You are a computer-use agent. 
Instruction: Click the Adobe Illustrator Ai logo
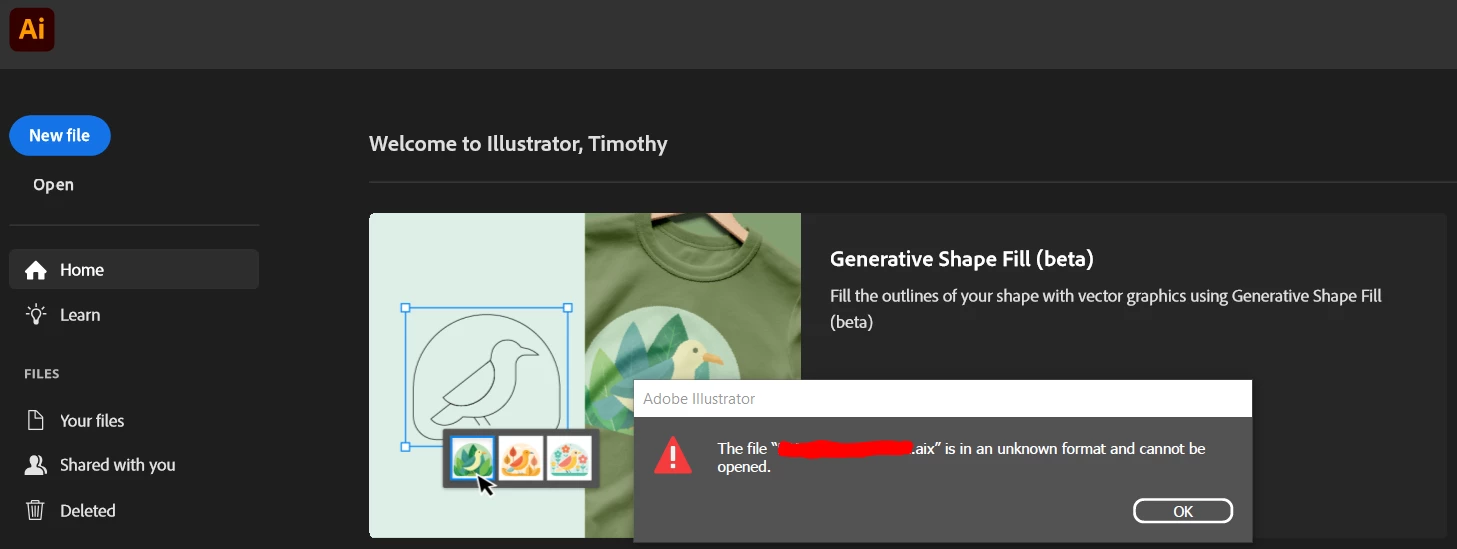coord(32,29)
